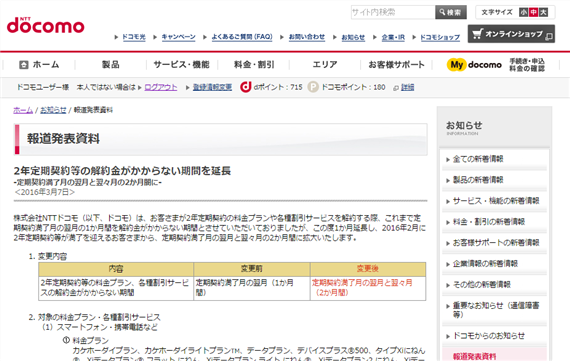Open the Online Shop cart button
This screenshot has height=361, width=570.
pos(511,34)
